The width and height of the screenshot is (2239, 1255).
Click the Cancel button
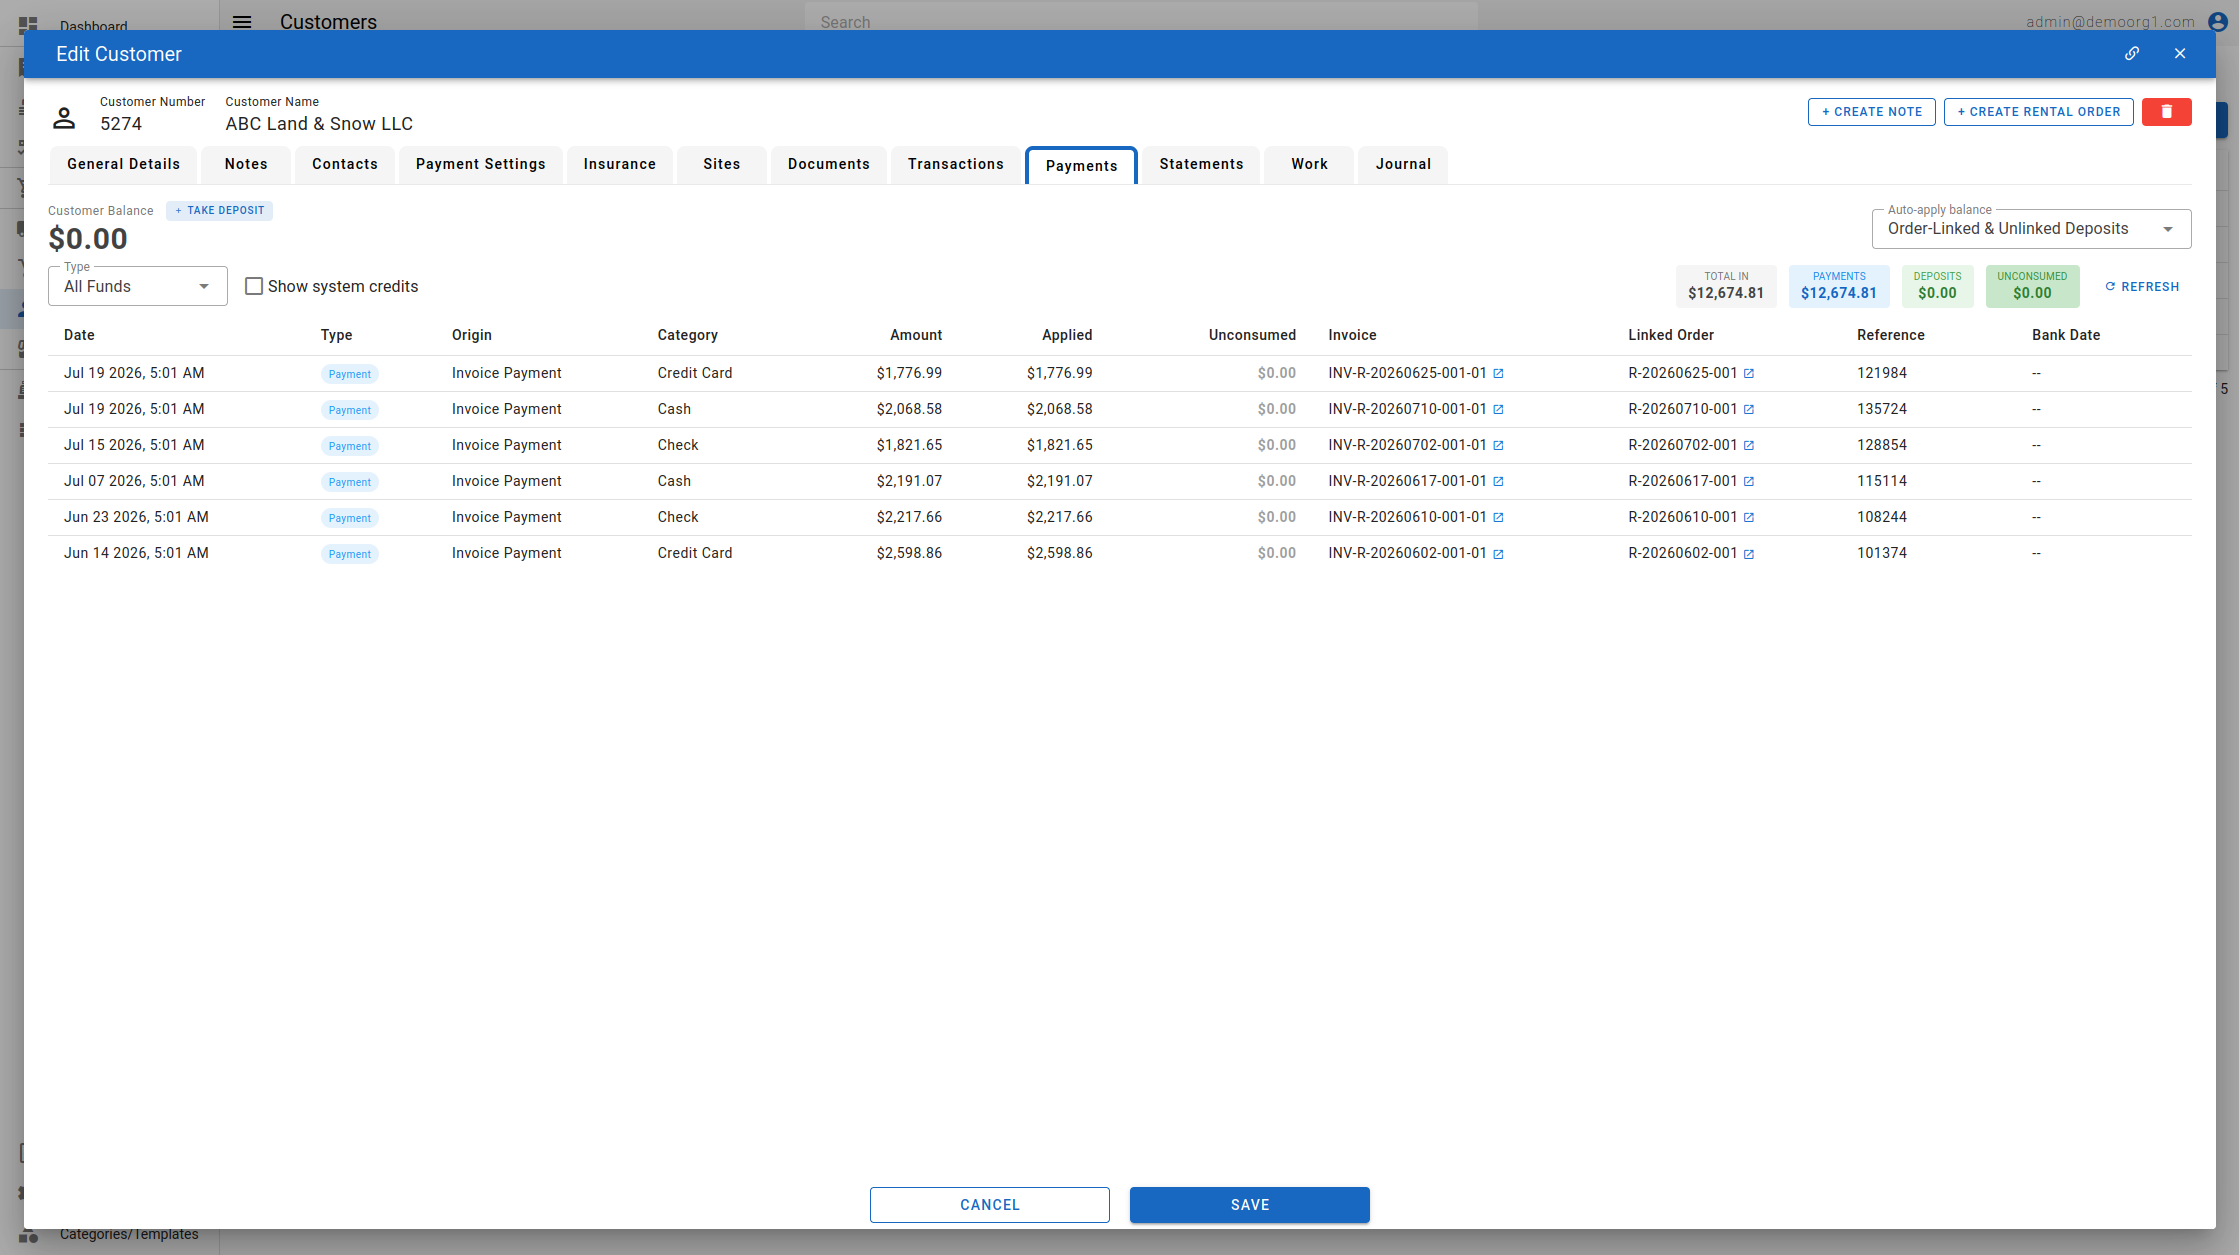pyautogui.click(x=990, y=1205)
